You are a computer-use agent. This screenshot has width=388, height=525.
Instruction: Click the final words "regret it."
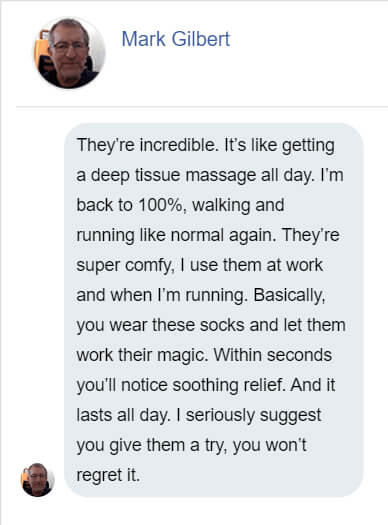108,475
